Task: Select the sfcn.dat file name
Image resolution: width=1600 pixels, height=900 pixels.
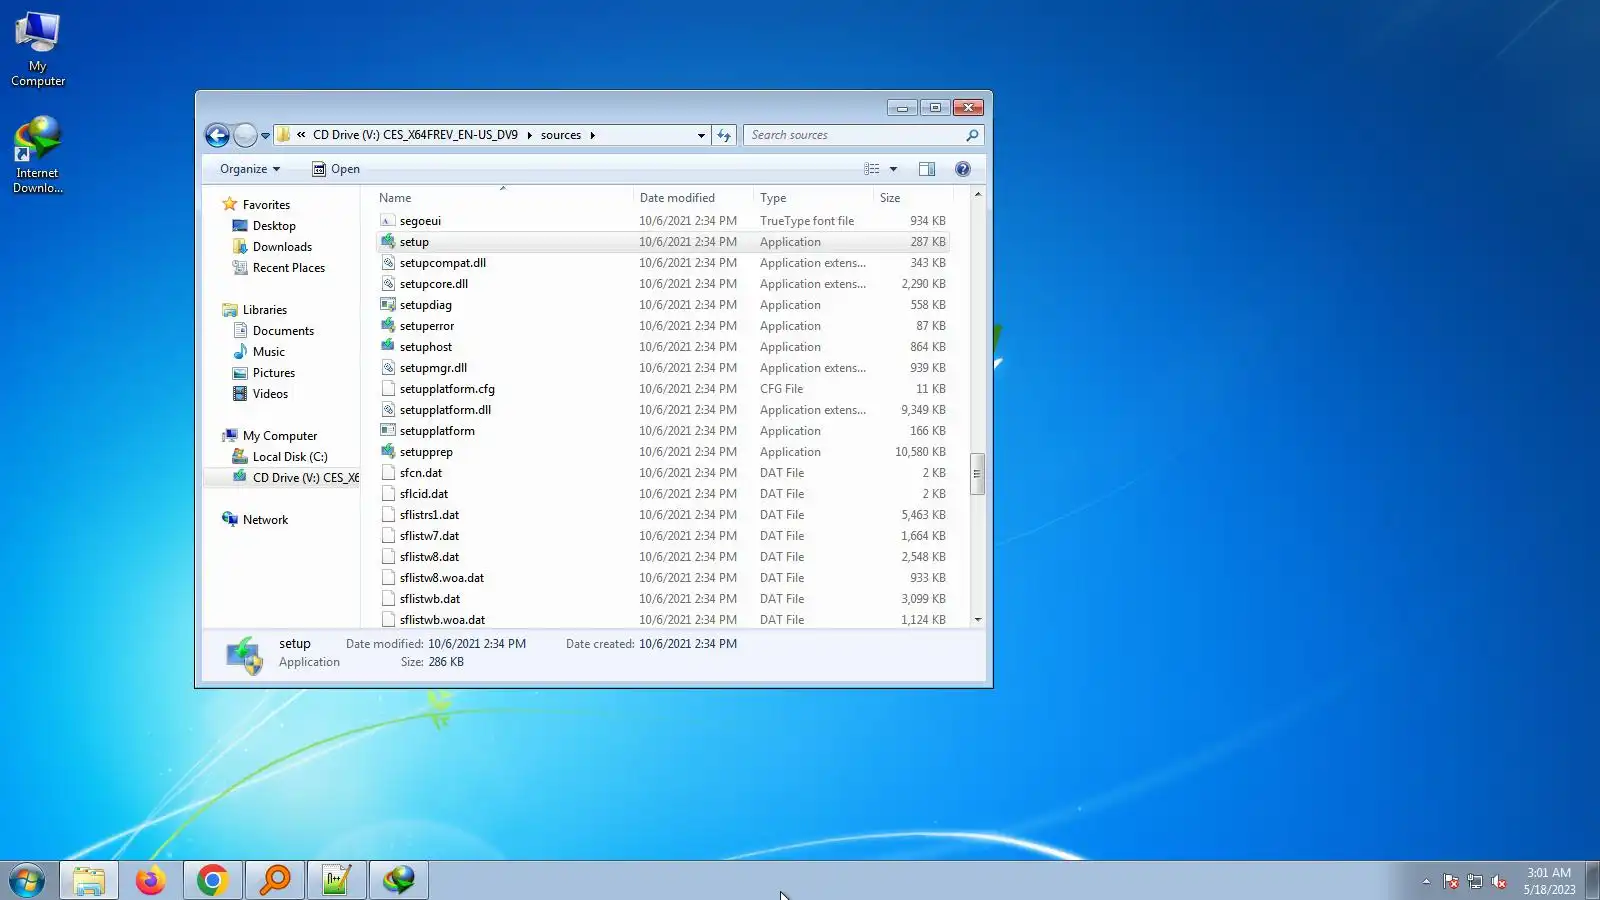Action: pos(421,473)
